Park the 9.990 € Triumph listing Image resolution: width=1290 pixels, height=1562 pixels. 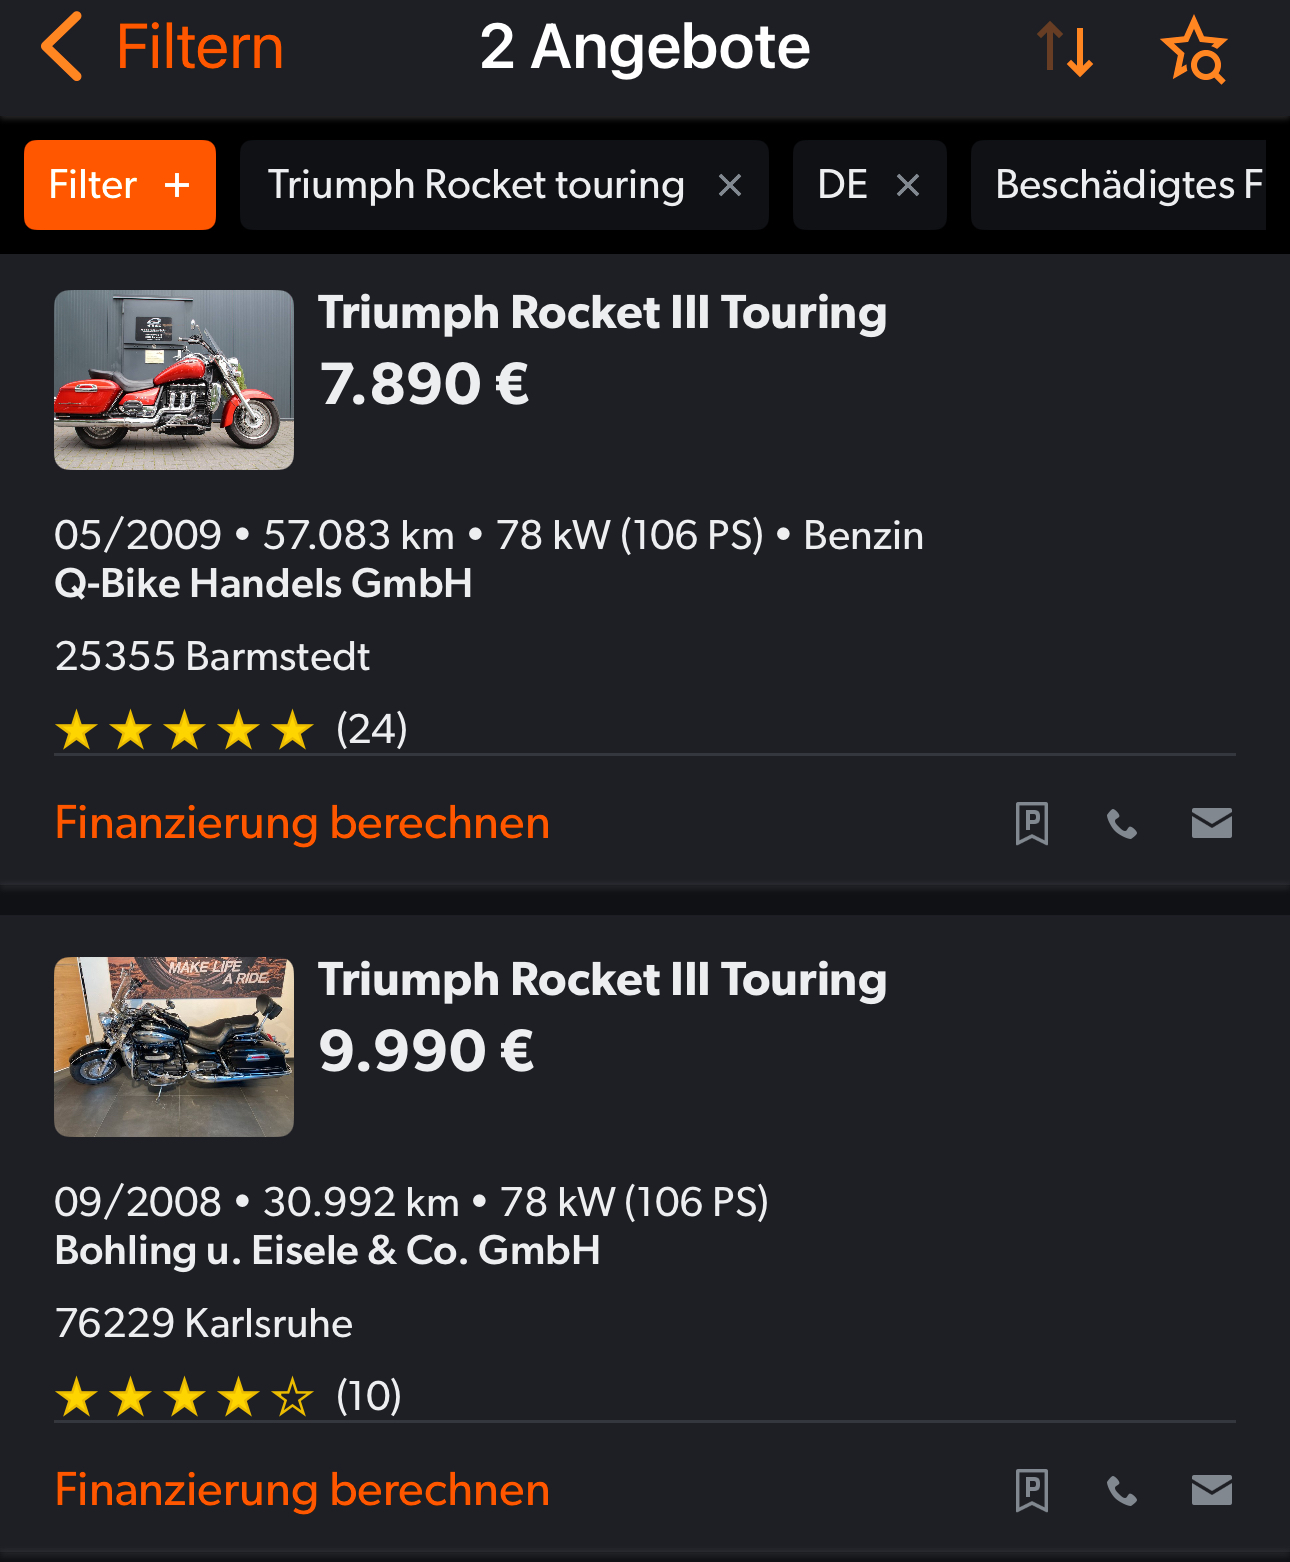click(1031, 1491)
